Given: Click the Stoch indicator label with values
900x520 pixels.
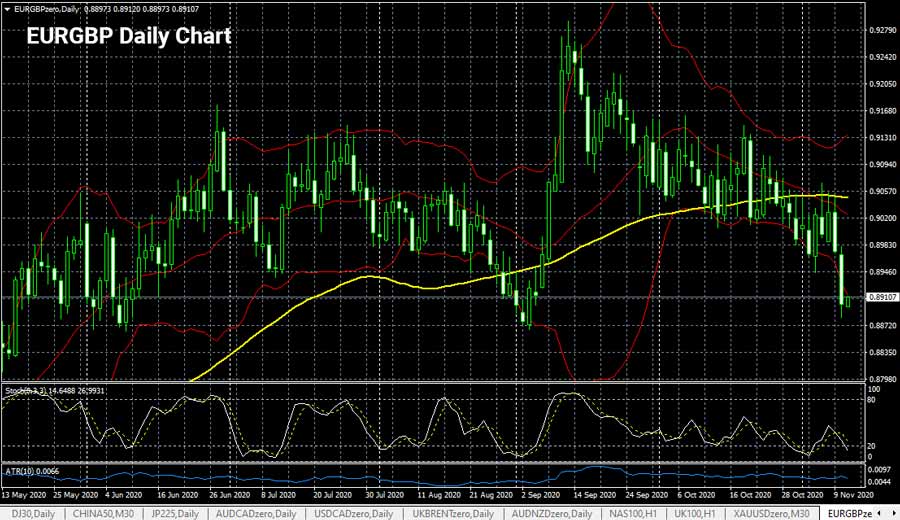Looking at the screenshot, I should tap(55, 391).
